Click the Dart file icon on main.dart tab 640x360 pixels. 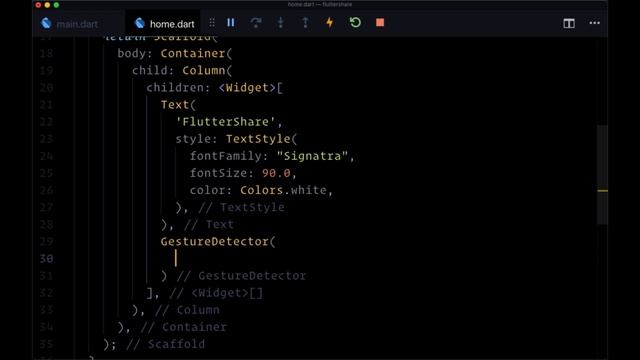pyautogui.click(x=46, y=23)
